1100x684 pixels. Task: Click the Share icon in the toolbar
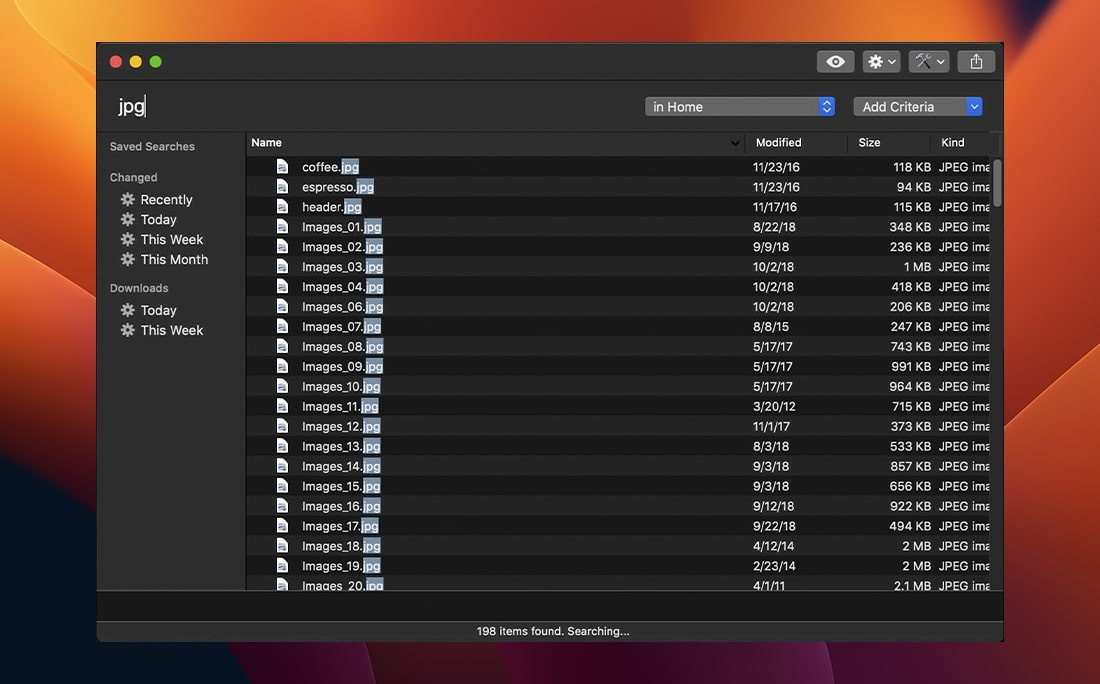point(976,61)
